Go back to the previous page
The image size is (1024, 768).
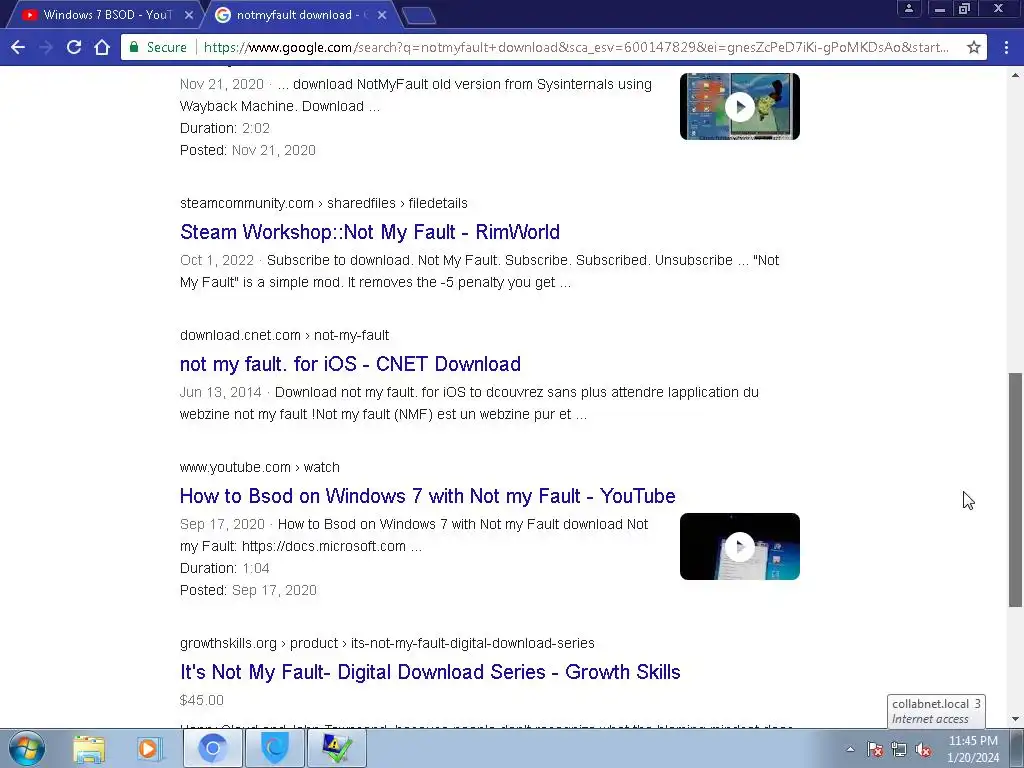coord(18,47)
